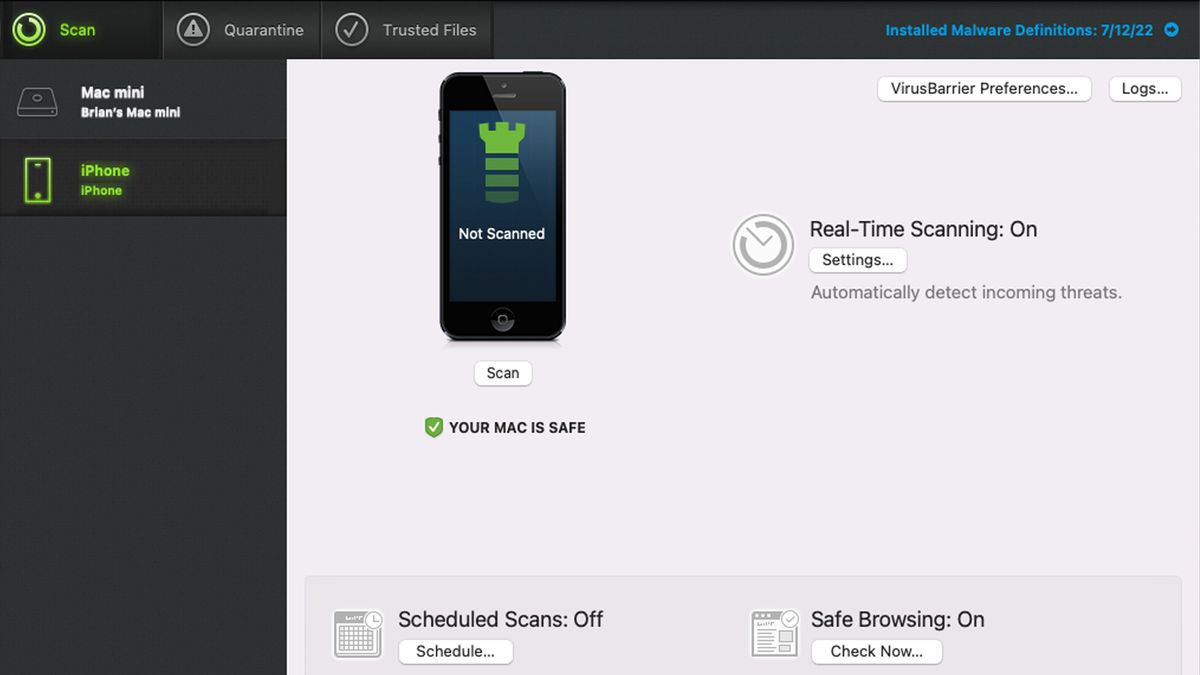Click the blue arrow beside malware definitions
The height and width of the screenshot is (675, 1200).
(1172, 30)
